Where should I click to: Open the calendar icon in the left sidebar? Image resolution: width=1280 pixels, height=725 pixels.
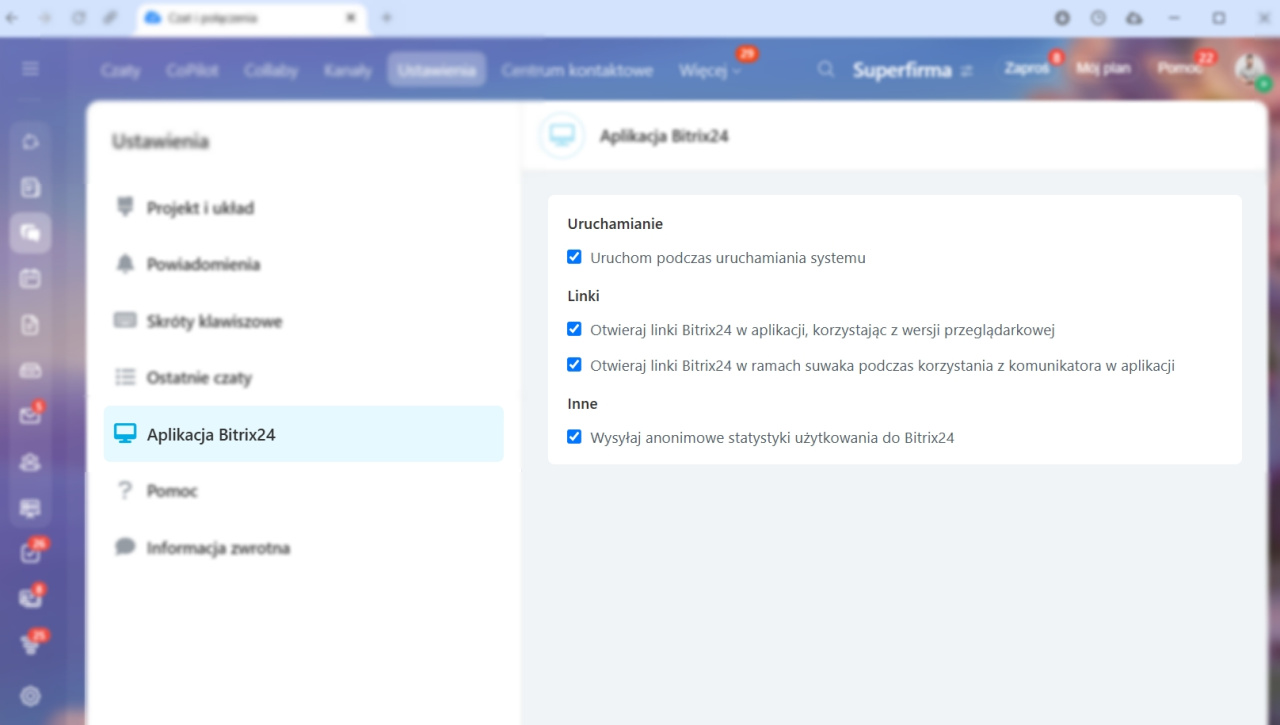pos(30,279)
